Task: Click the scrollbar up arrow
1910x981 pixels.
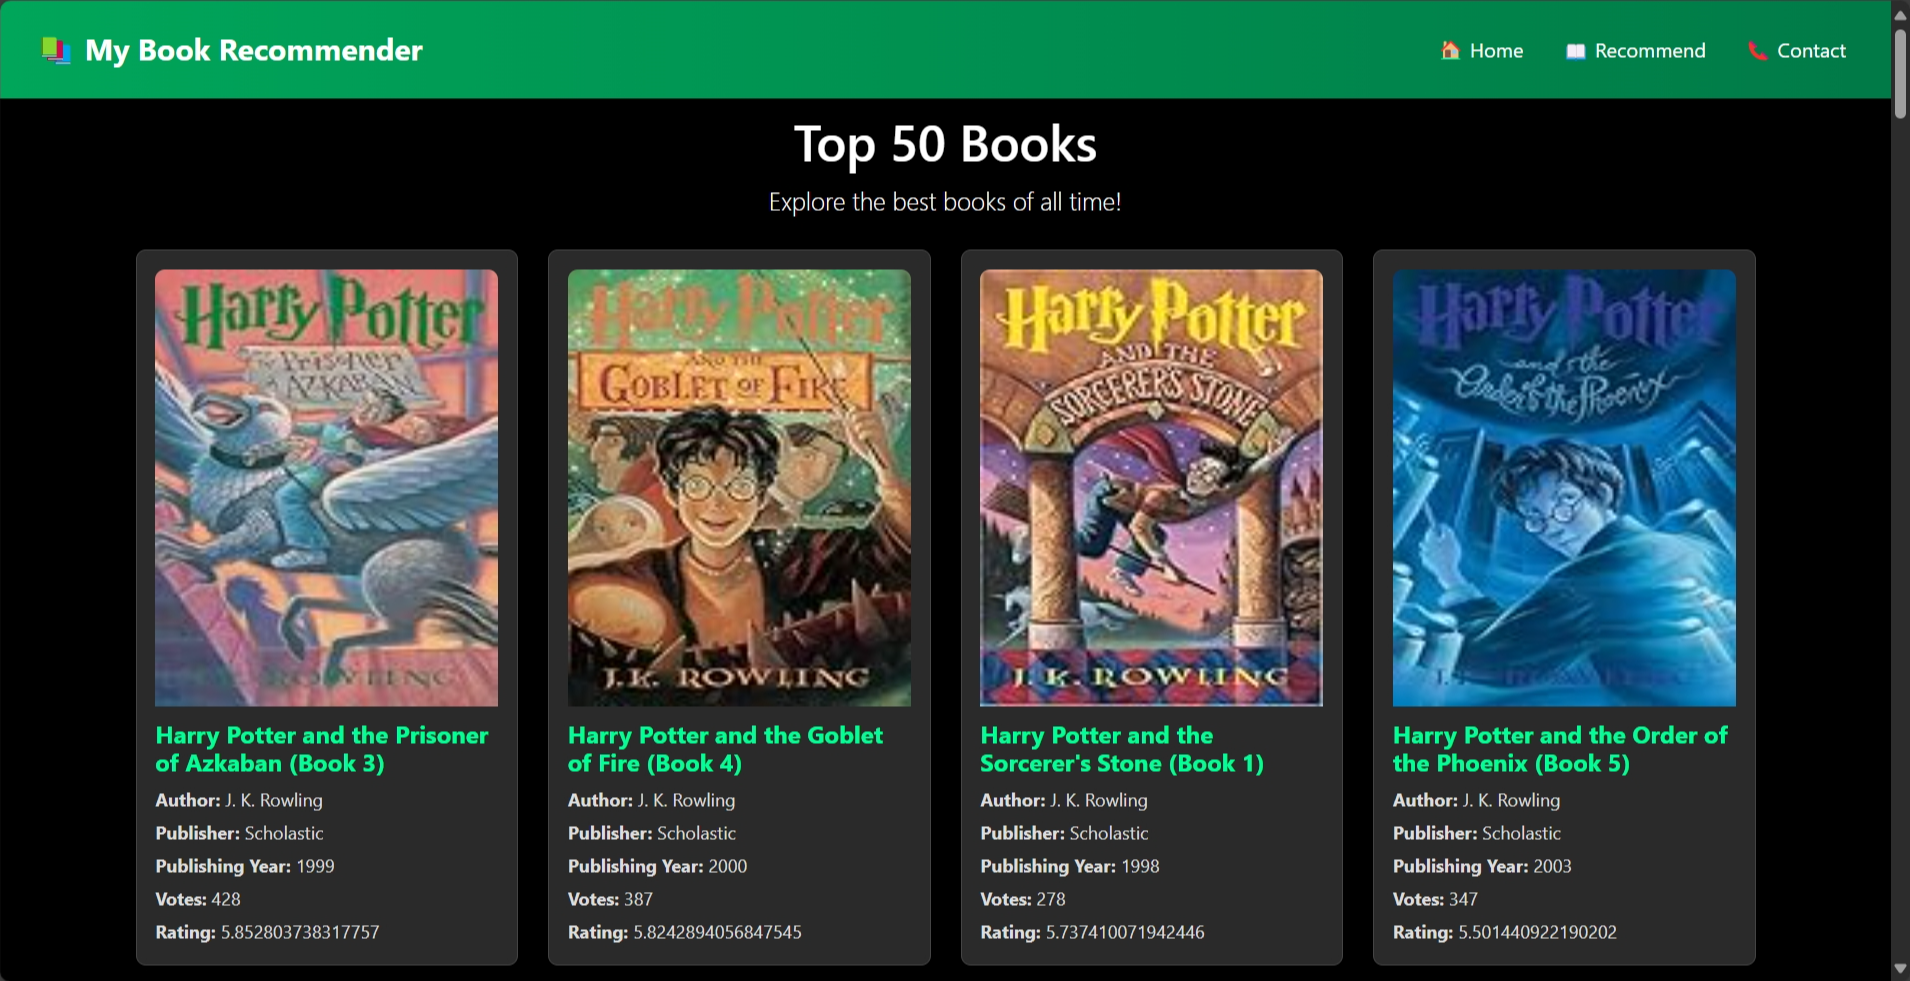Action: (1900, 14)
